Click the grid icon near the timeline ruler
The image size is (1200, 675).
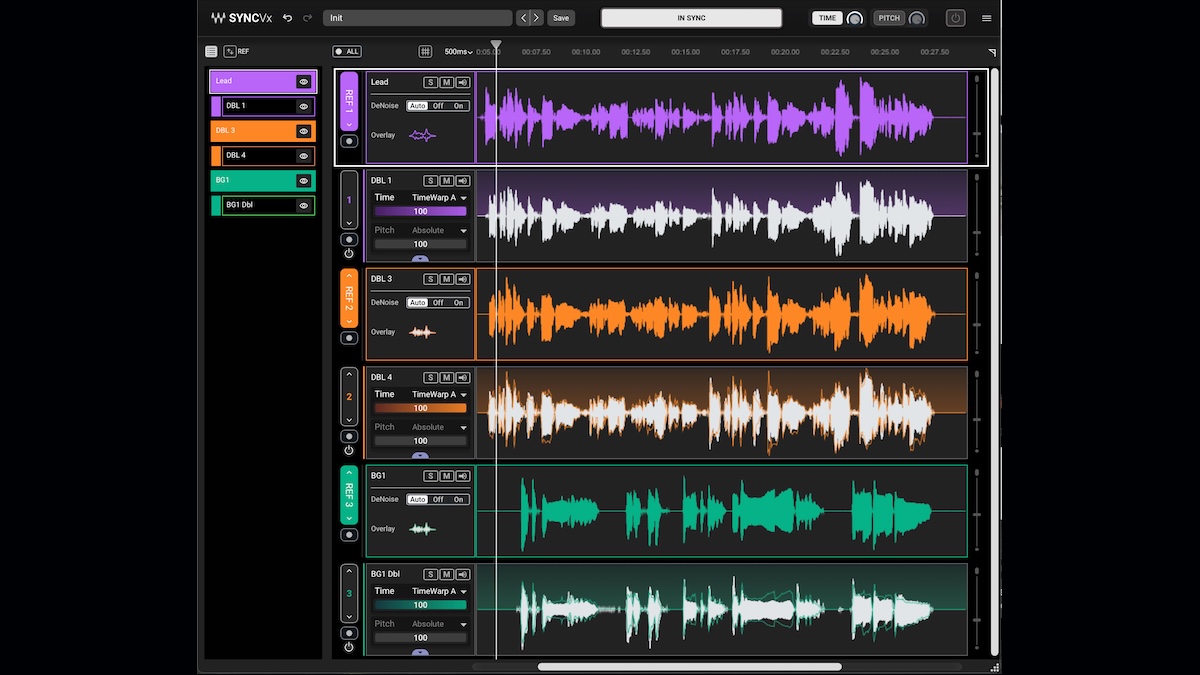click(x=425, y=51)
